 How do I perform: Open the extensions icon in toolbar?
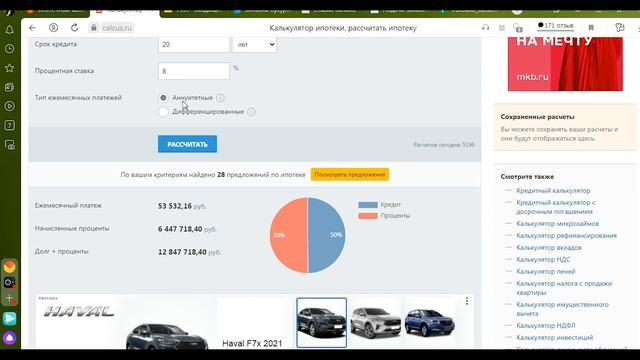point(620,28)
